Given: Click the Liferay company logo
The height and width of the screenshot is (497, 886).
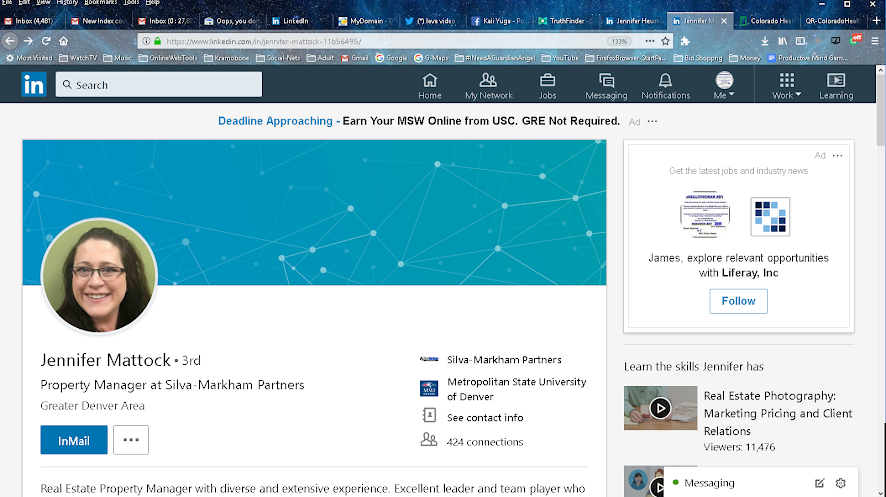Looking at the screenshot, I should tap(770, 216).
